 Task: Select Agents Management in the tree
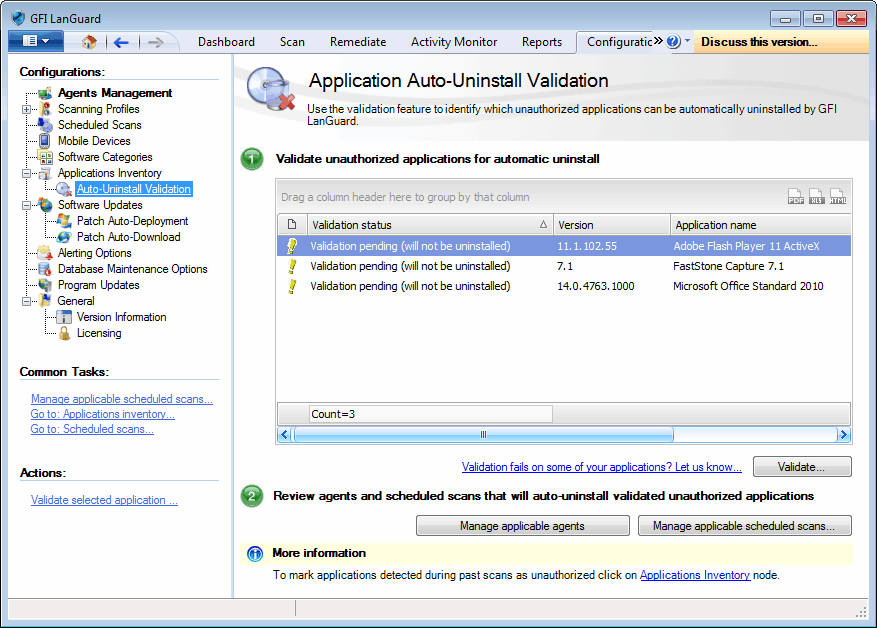[x=115, y=93]
